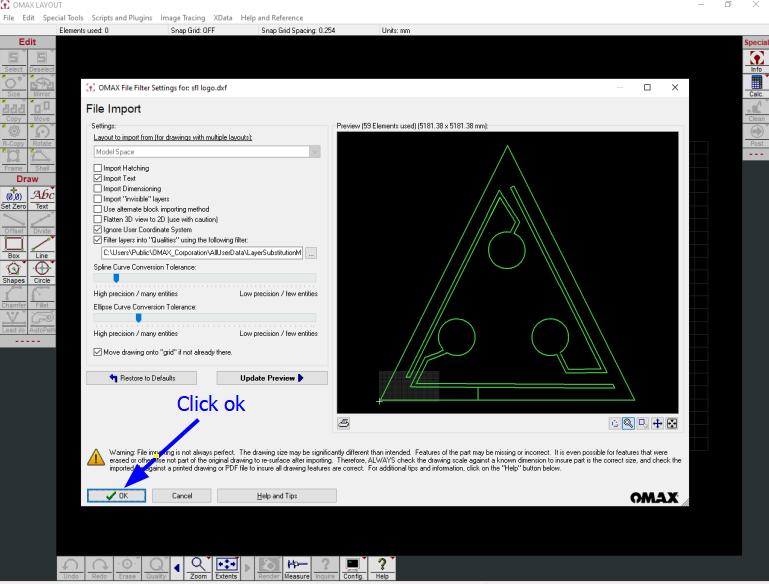Click the Cancel button
Image resolution: width=769 pixels, height=584 pixels.
tap(182, 496)
